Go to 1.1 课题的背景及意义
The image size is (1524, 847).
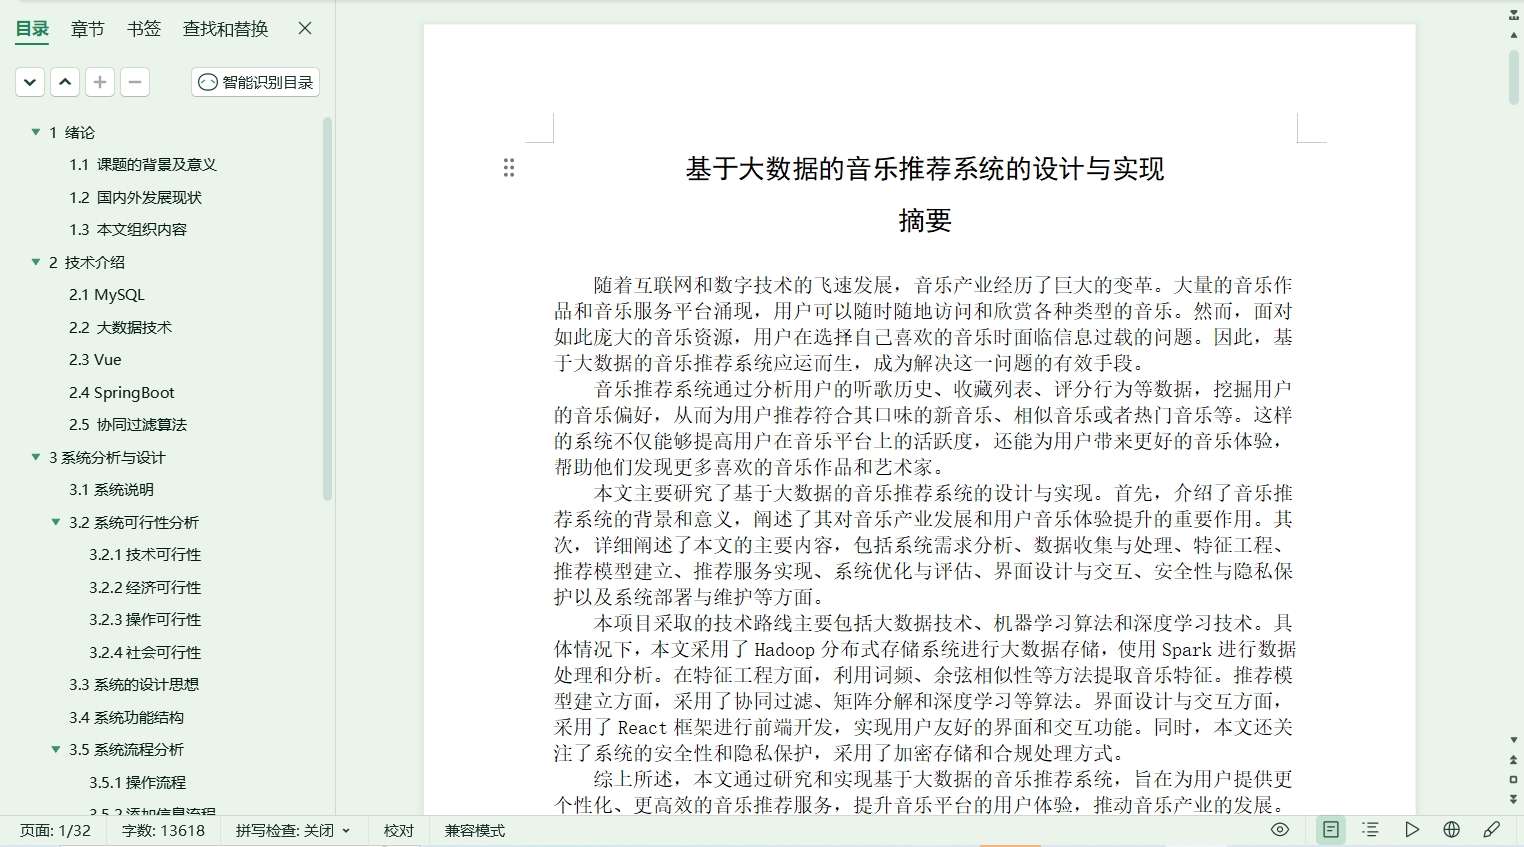pos(143,165)
